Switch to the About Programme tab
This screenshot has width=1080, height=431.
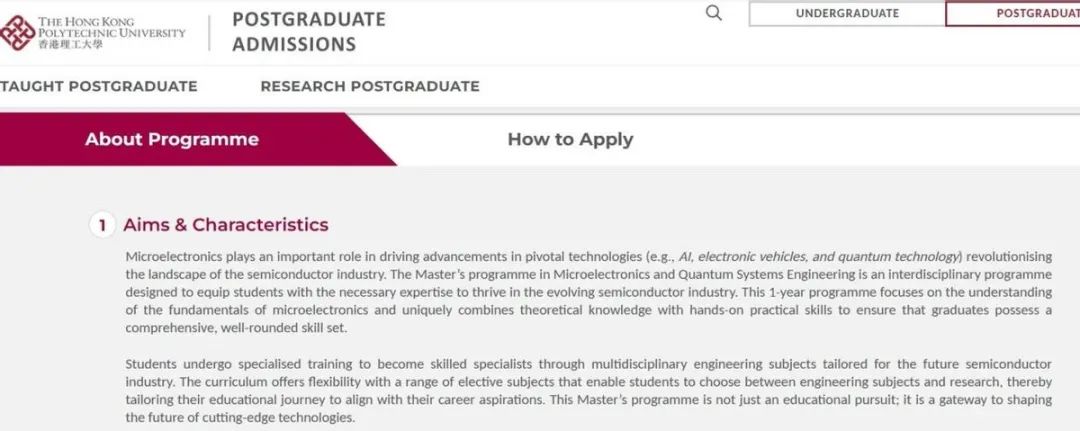coord(172,140)
